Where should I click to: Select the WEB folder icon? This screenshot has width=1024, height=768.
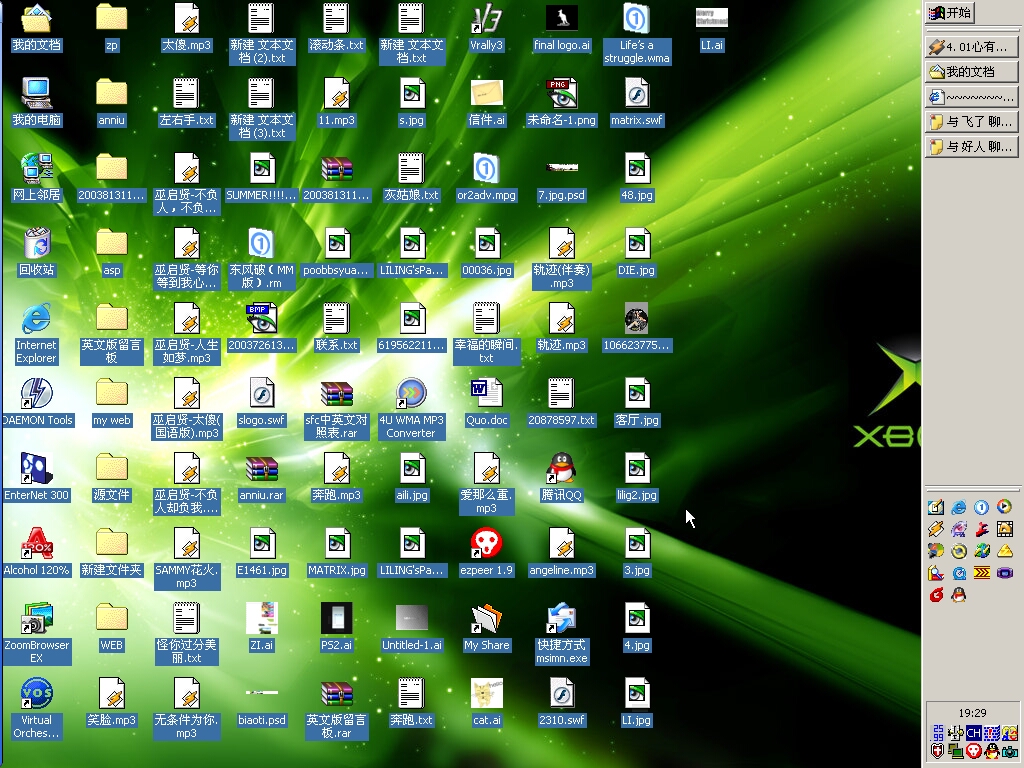click(112, 628)
